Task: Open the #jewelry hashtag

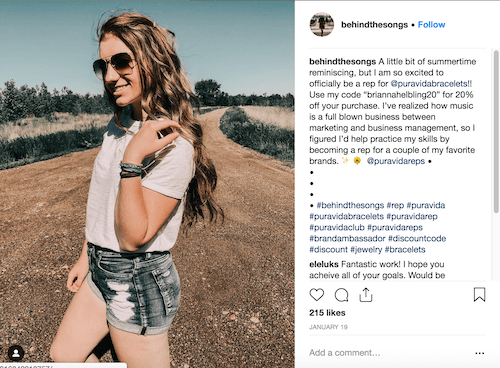Action: click(x=366, y=250)
